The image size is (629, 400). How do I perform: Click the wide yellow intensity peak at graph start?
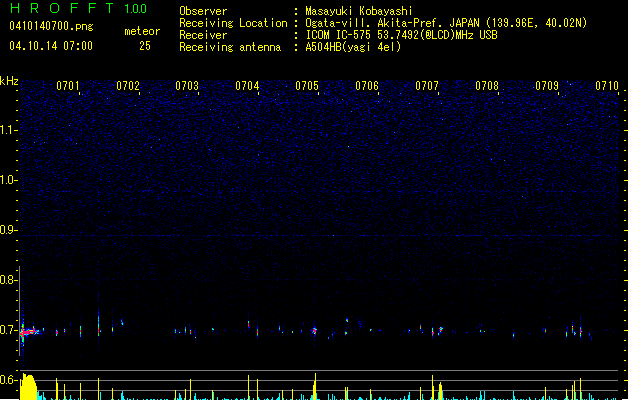click(29, 387)
